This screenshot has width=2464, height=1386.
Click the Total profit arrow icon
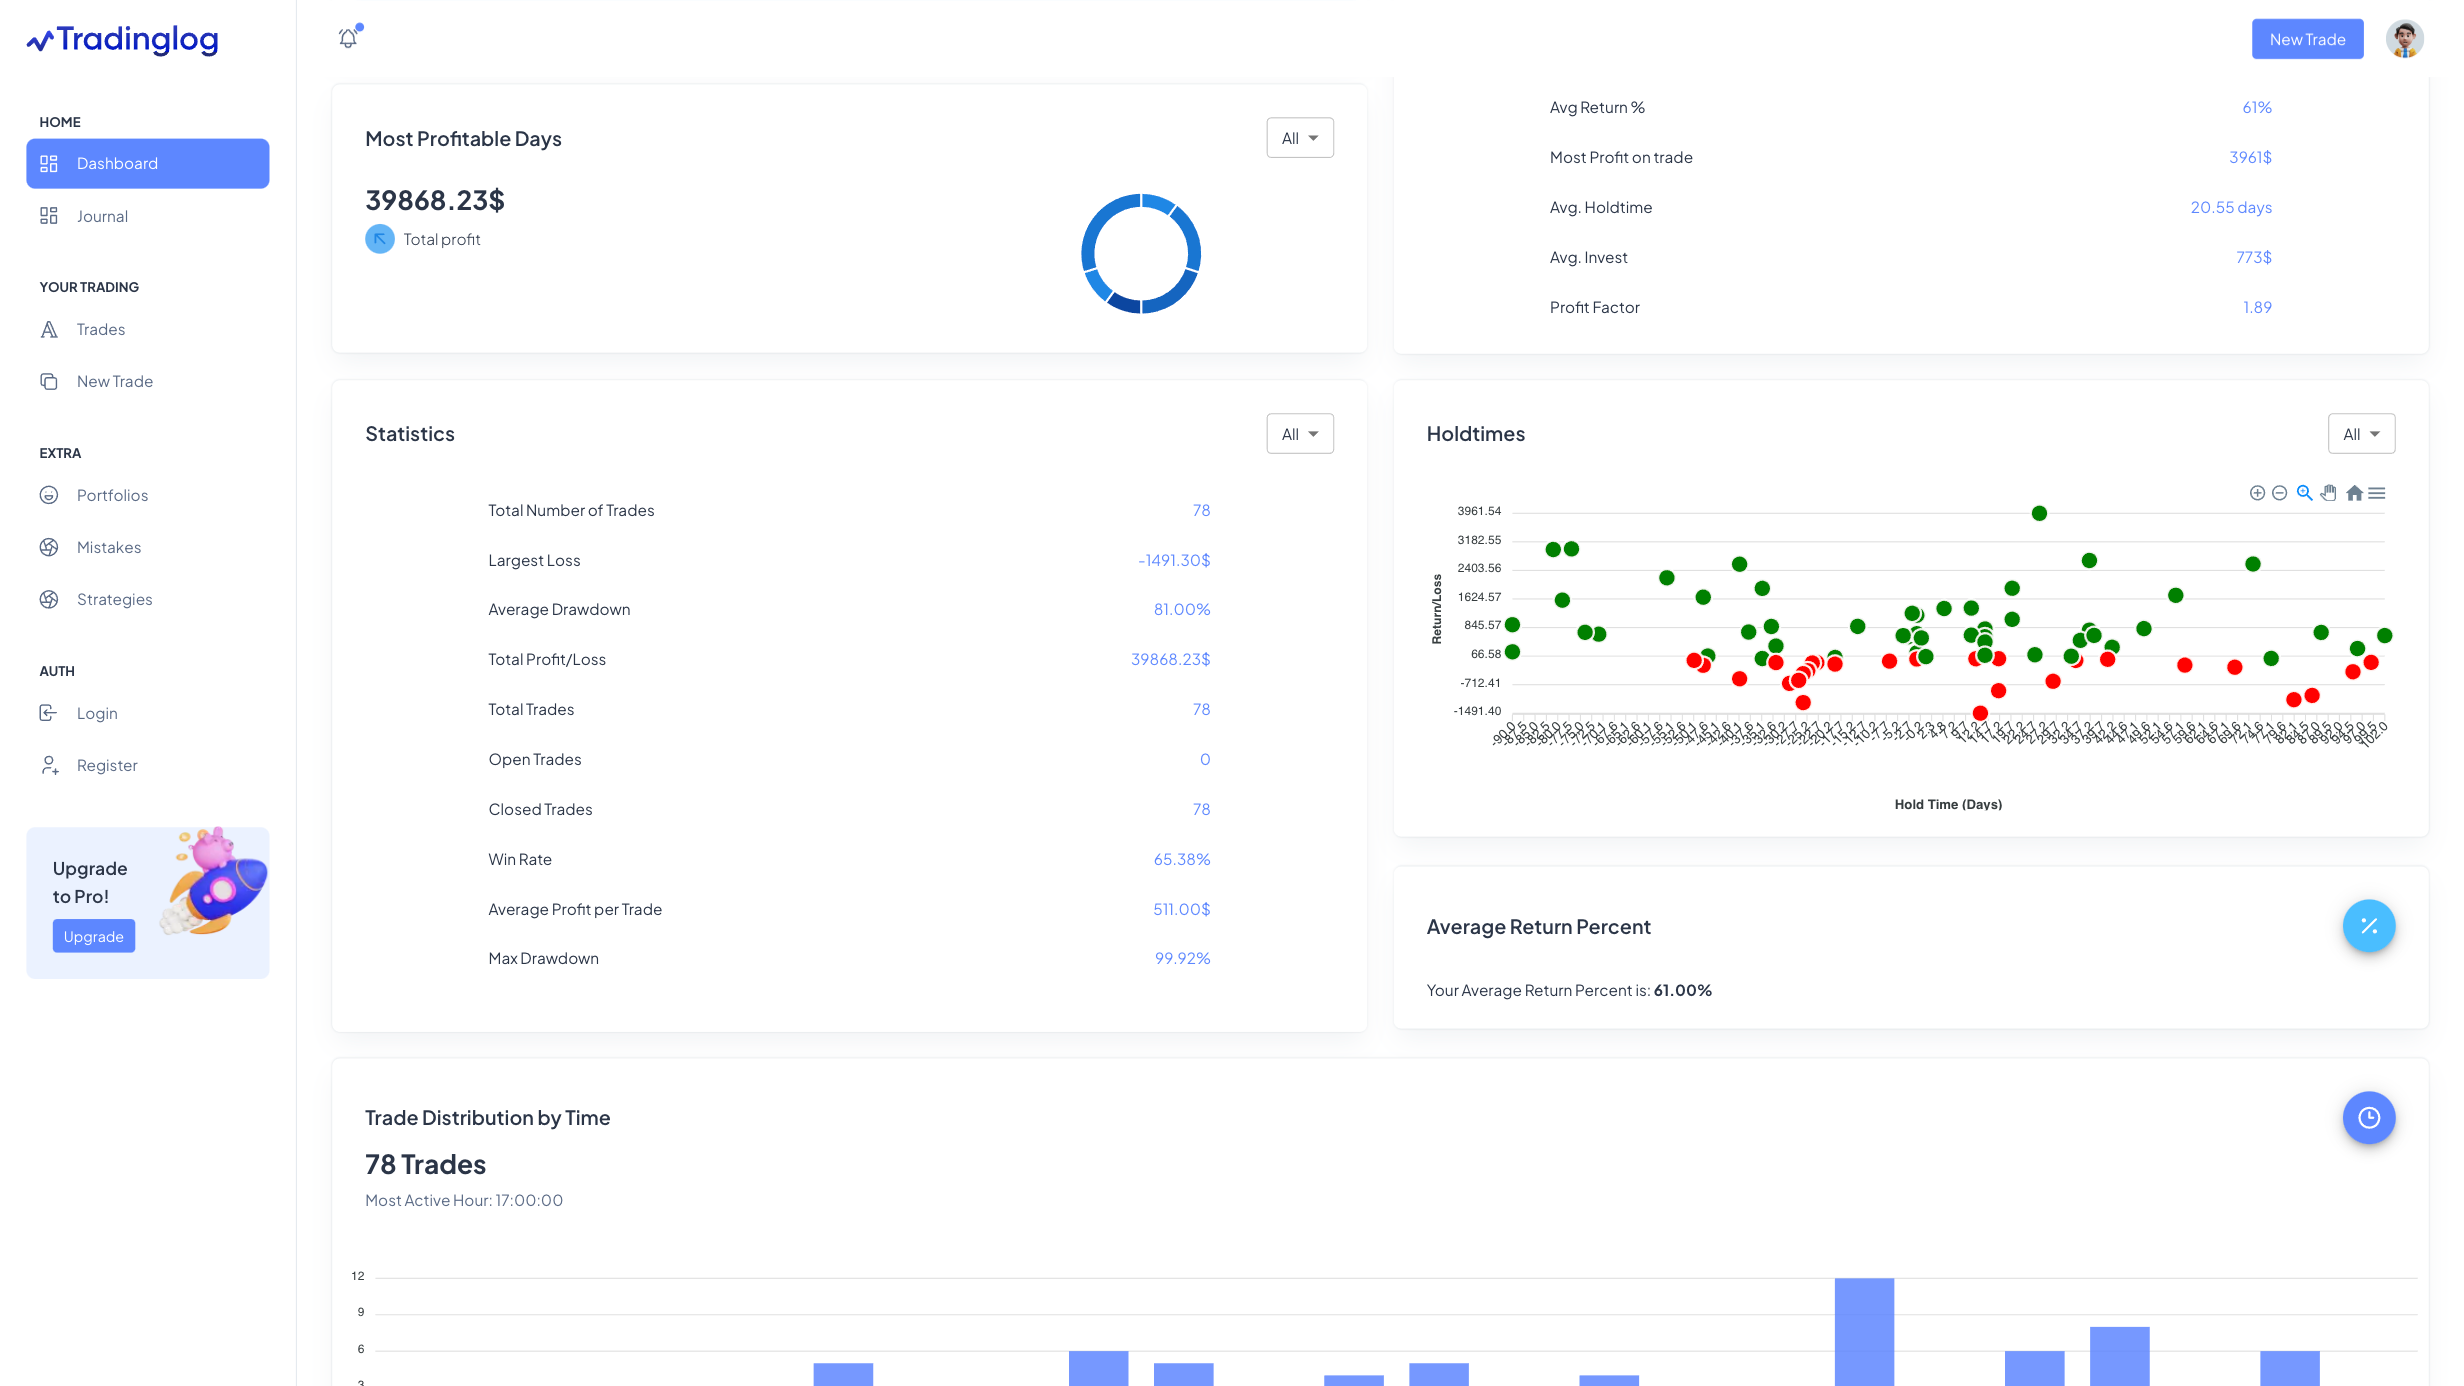[380, 239]
